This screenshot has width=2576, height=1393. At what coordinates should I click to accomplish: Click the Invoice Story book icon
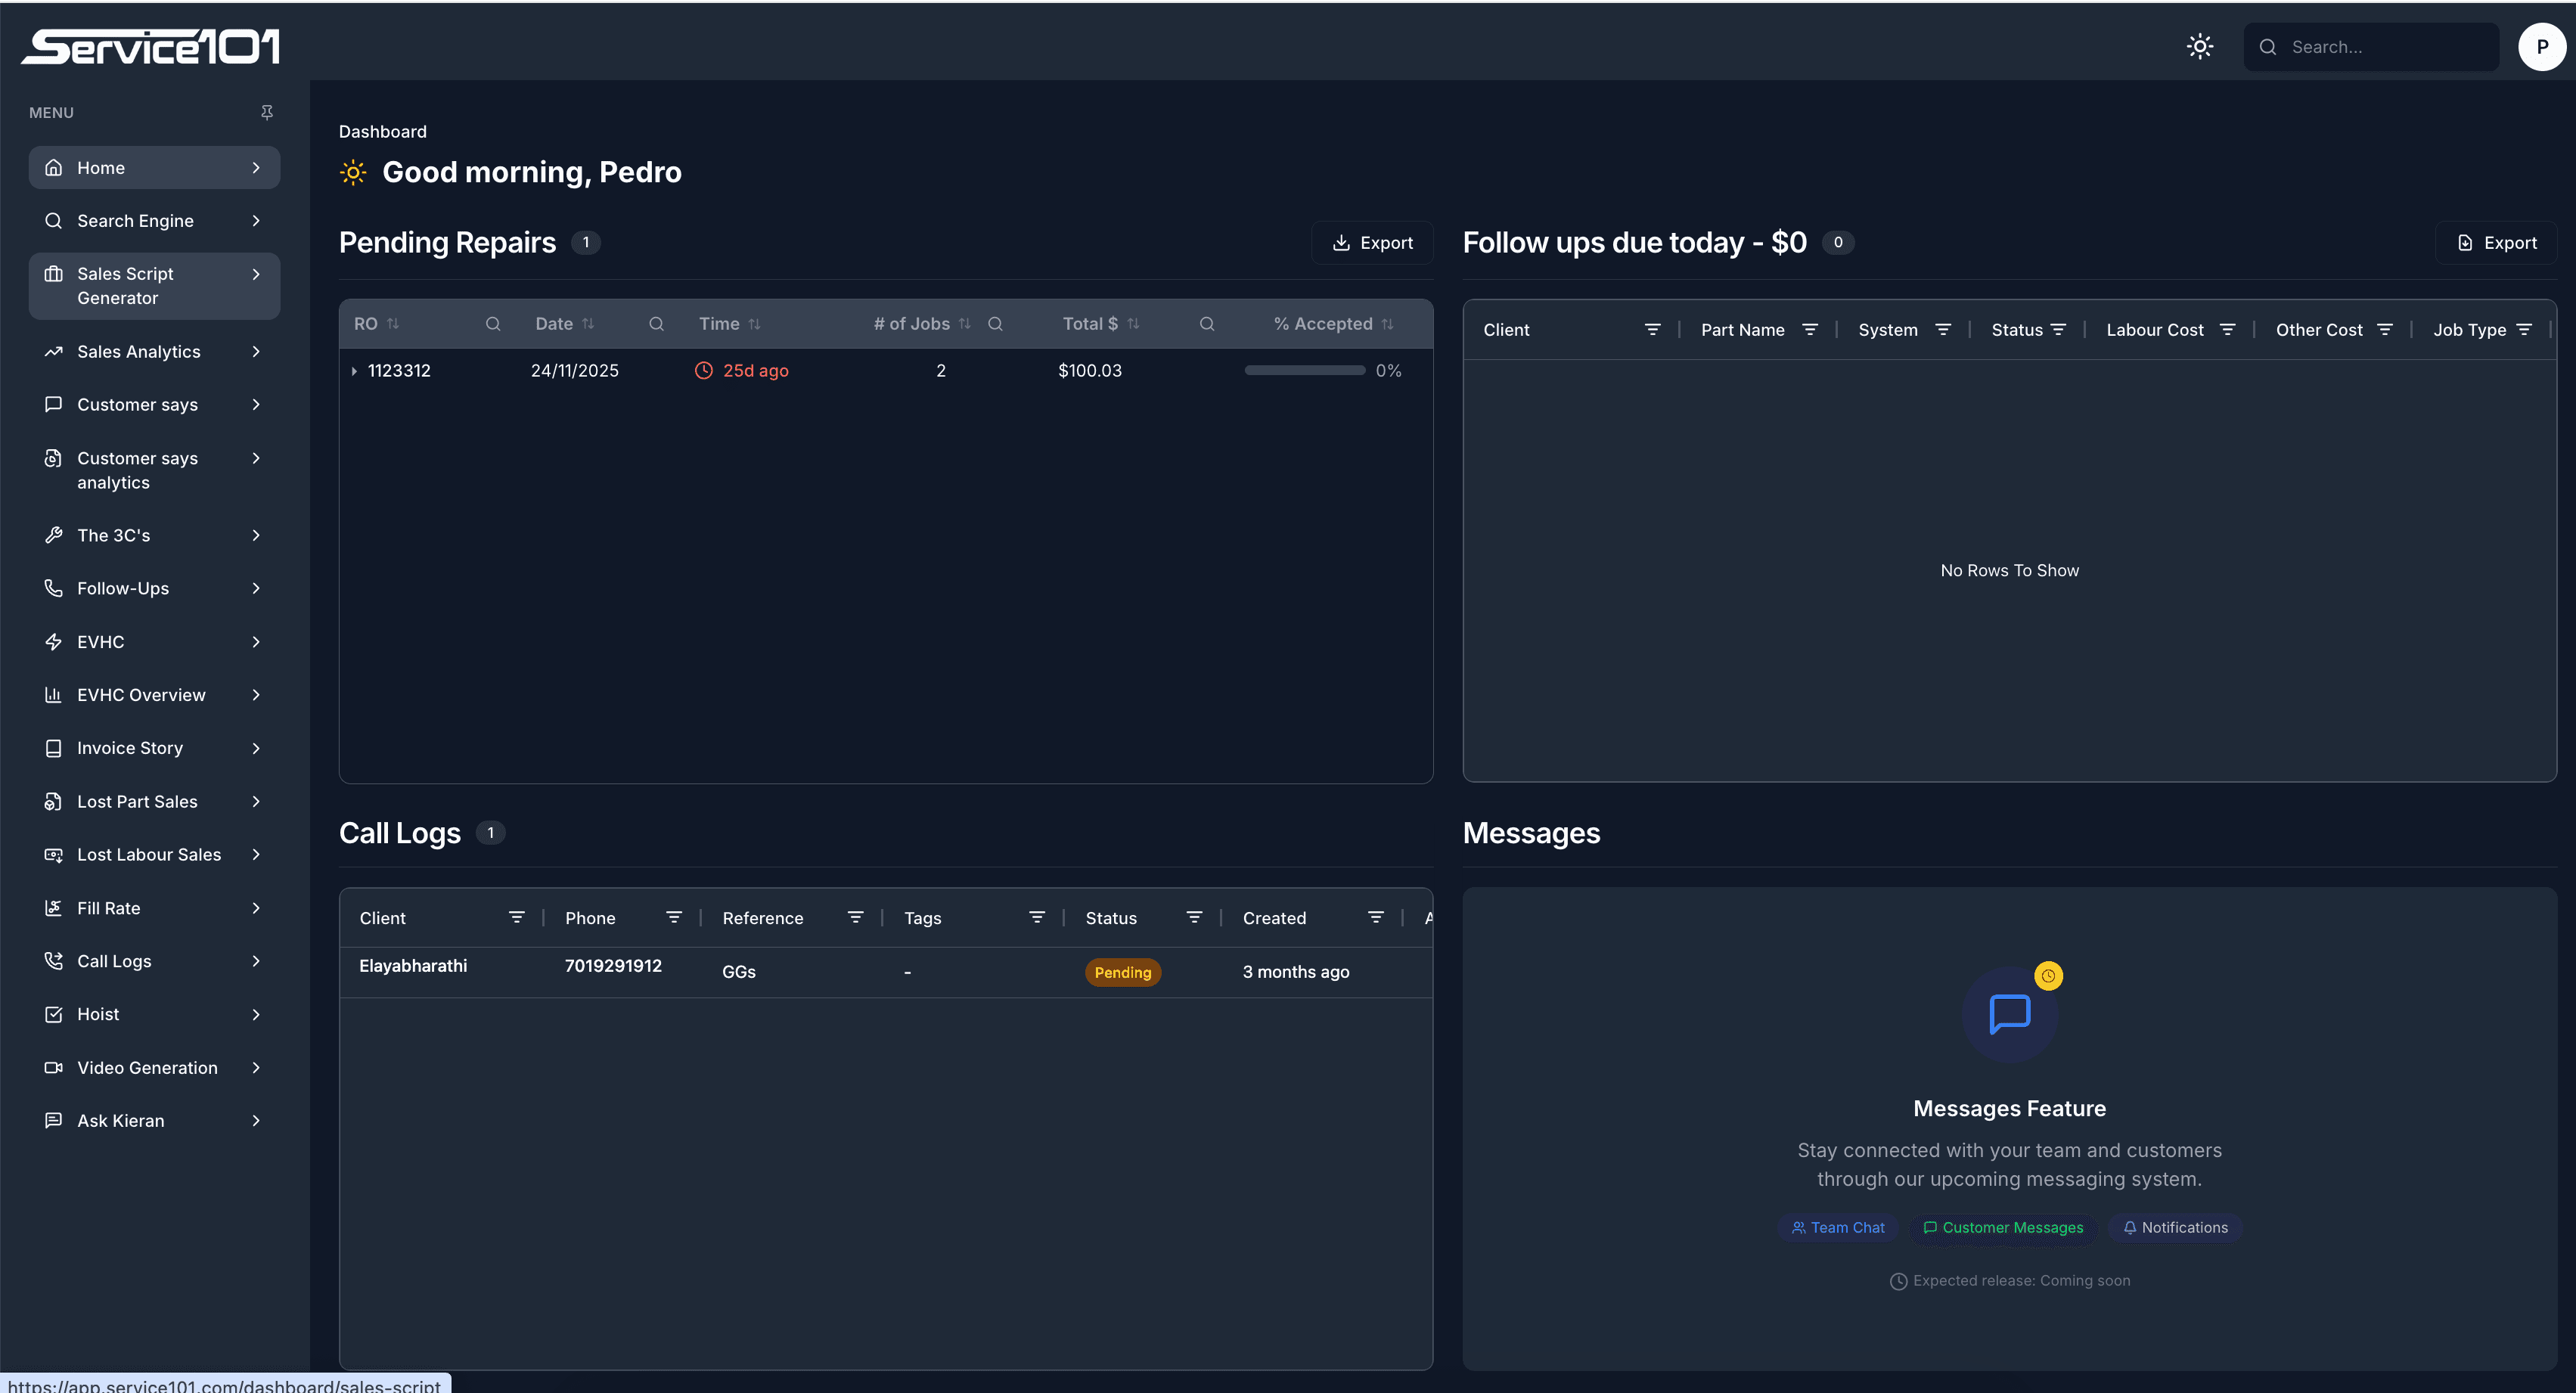[x=54, y=747]
